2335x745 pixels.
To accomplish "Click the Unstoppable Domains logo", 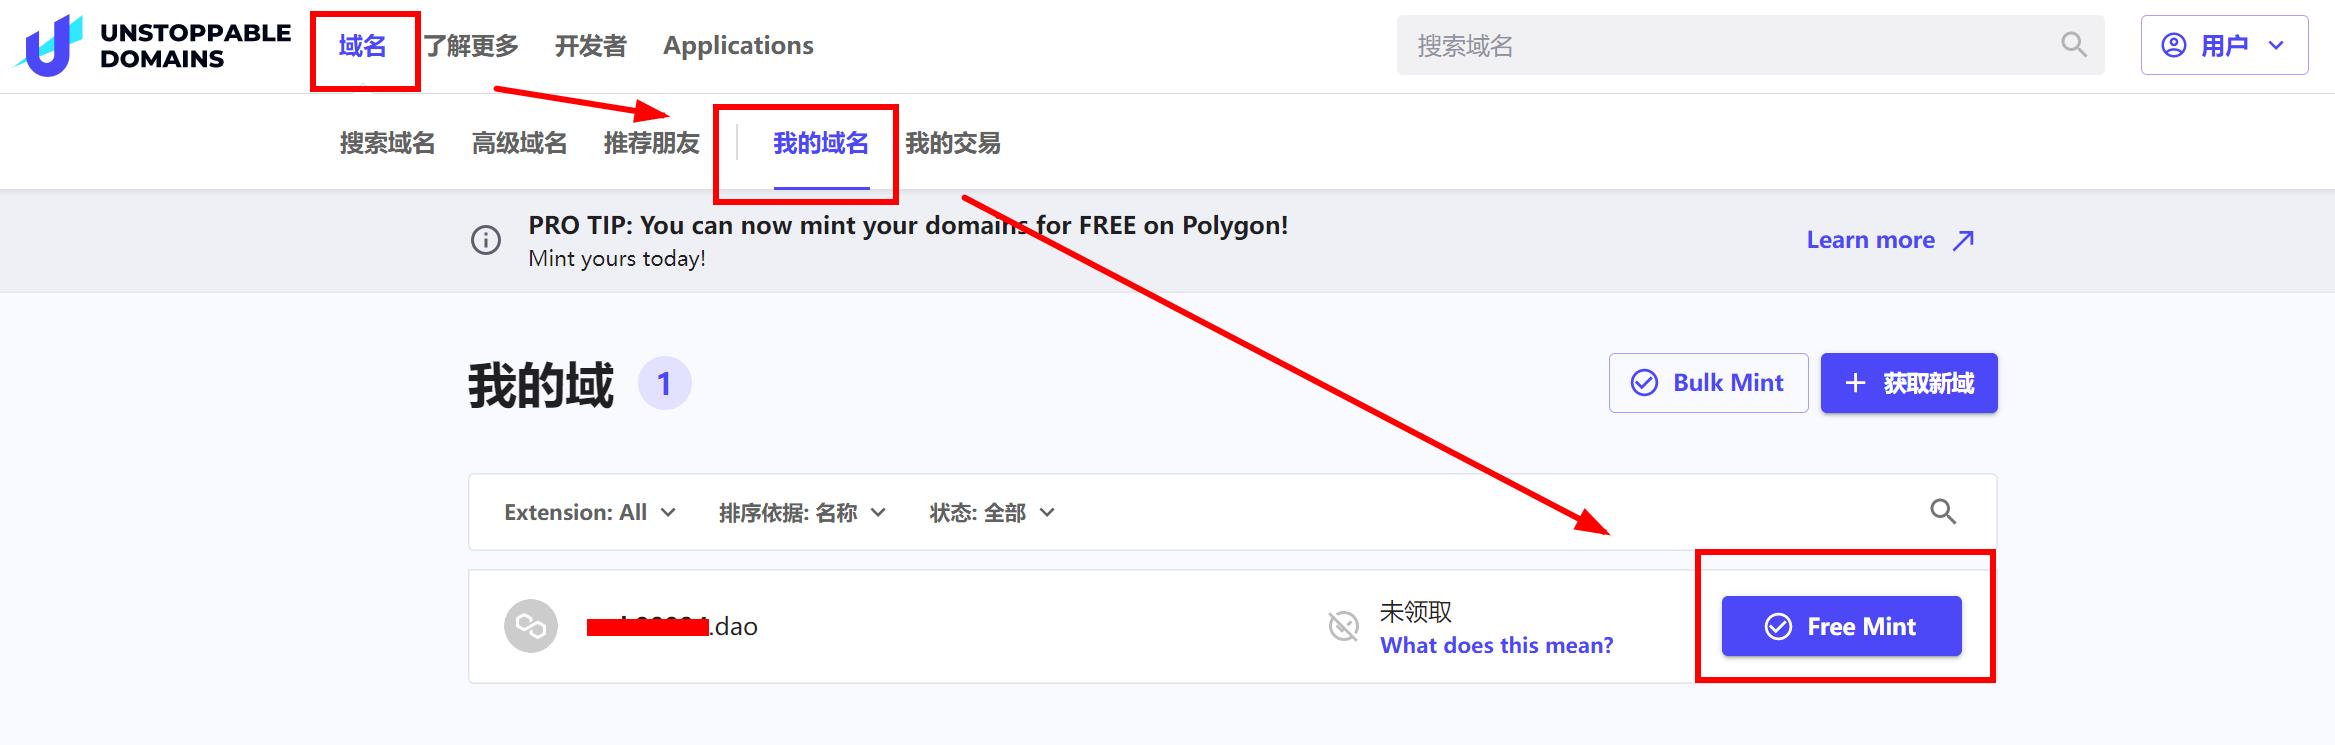I will pyautogui.click(x=152, y=46).
